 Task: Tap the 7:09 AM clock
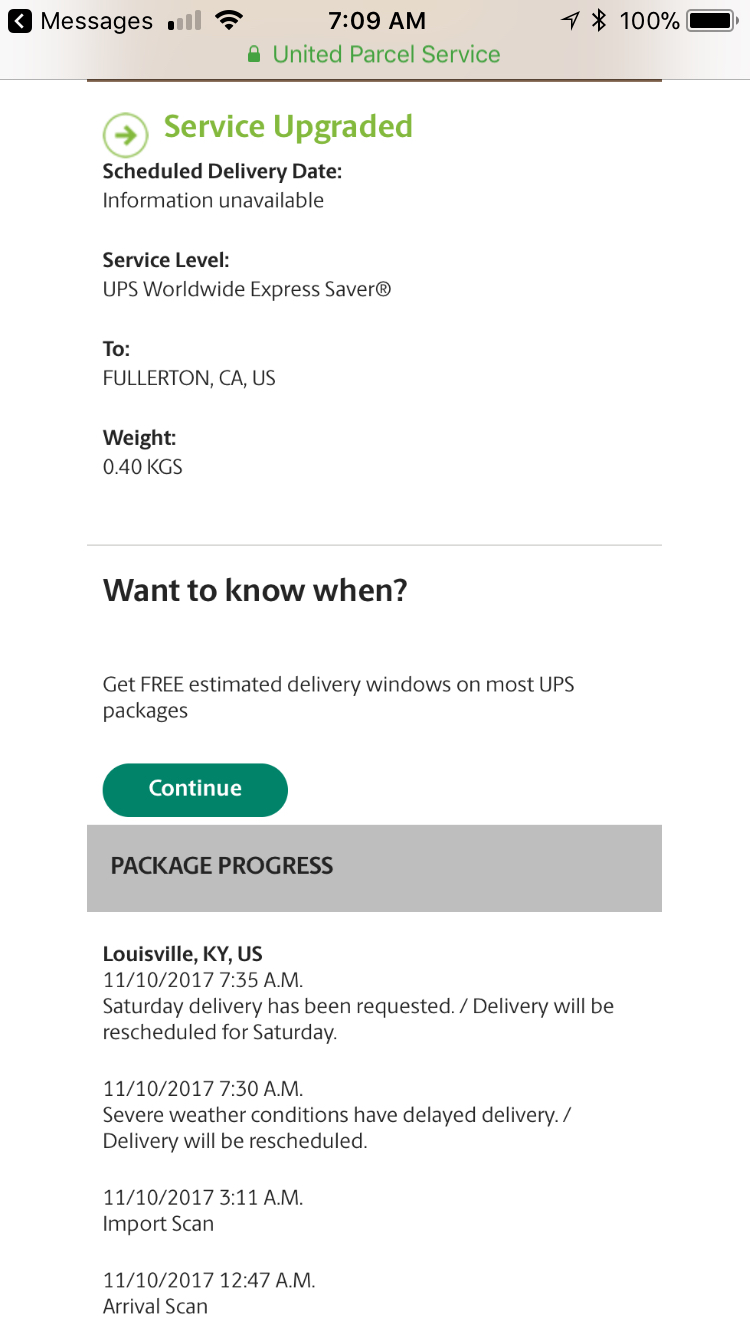(376, 20)
